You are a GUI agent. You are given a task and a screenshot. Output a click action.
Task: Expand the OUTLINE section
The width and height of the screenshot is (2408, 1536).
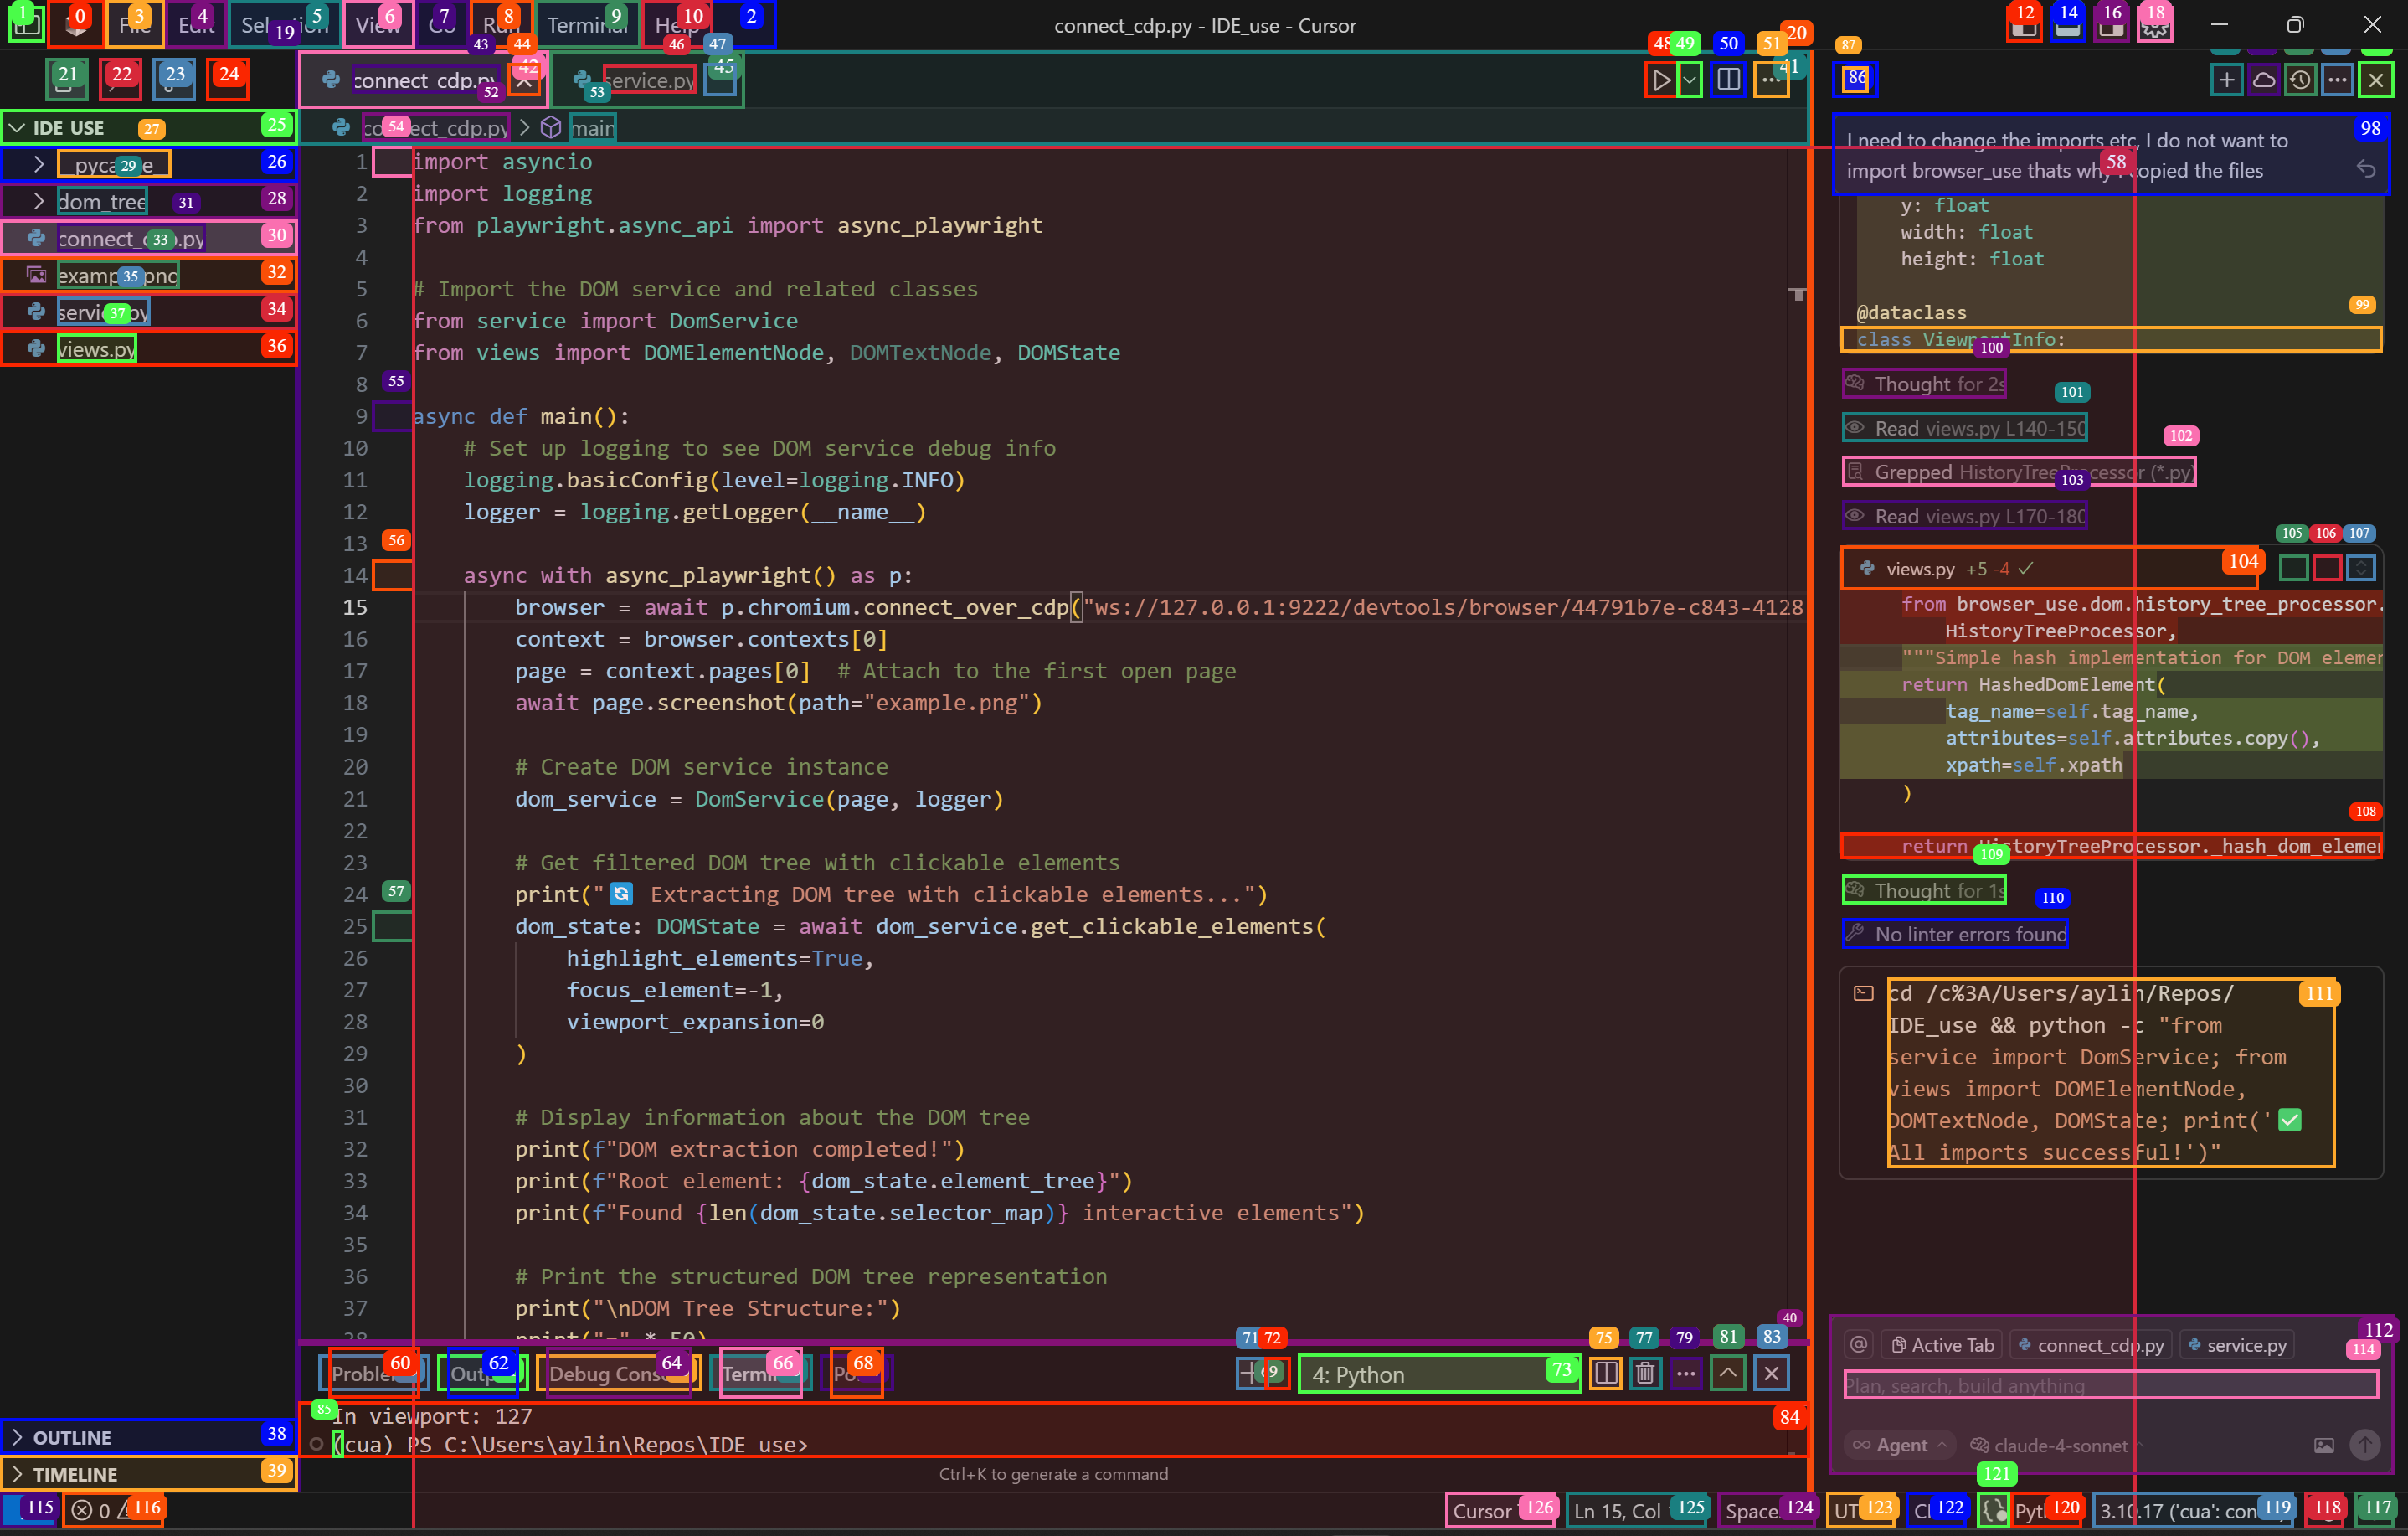point(148,1436)
